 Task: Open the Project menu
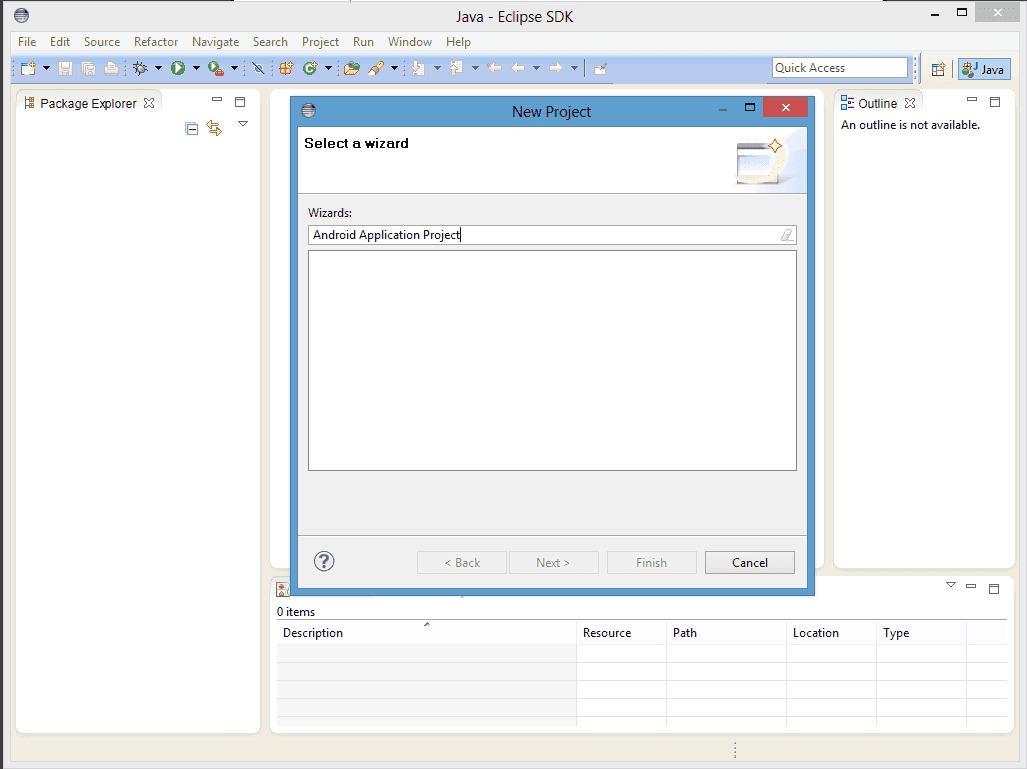pyautogui.click(x=320, y=42)
